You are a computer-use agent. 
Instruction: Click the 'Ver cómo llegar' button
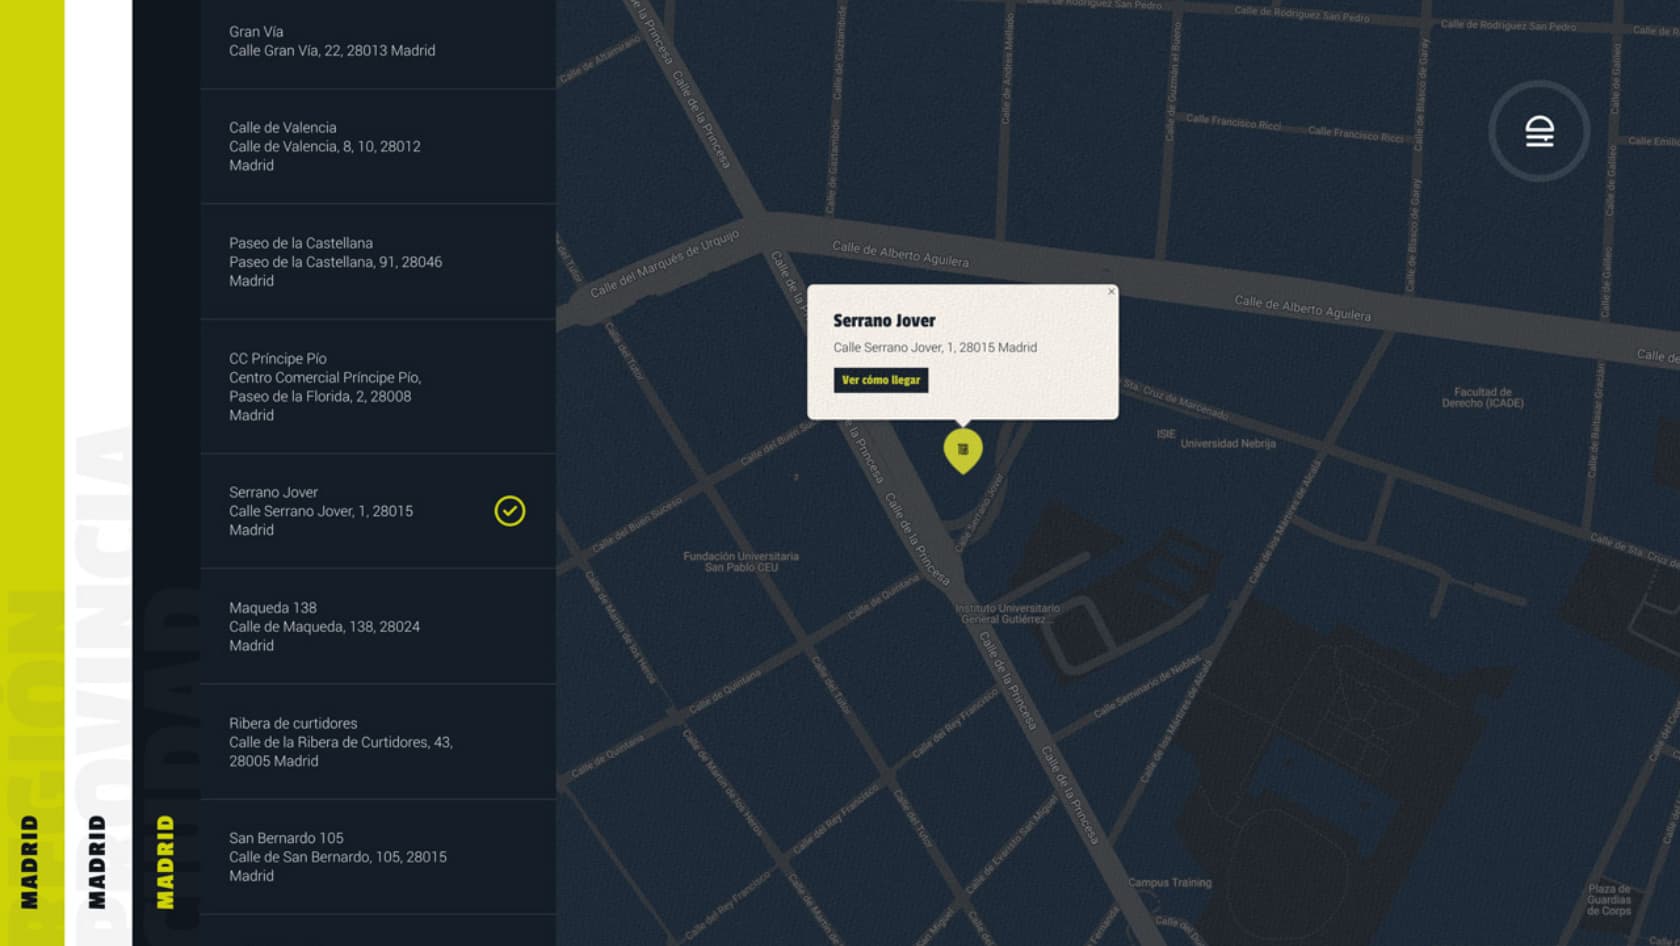pos(880,380)
